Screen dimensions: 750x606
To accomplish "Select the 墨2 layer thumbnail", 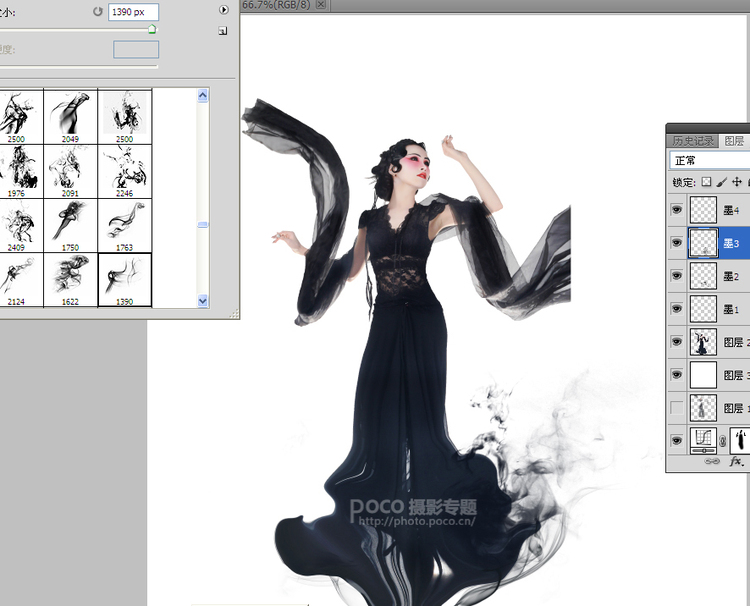I will click(703, 275).
